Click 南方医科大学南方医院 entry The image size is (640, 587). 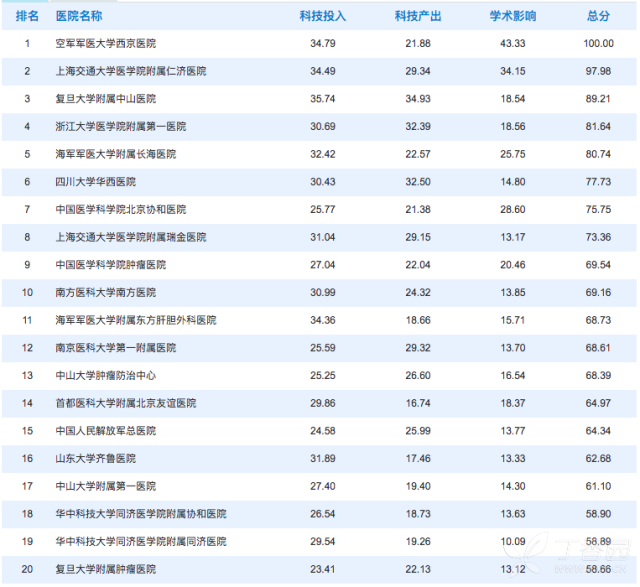click(x=106, y=293)
